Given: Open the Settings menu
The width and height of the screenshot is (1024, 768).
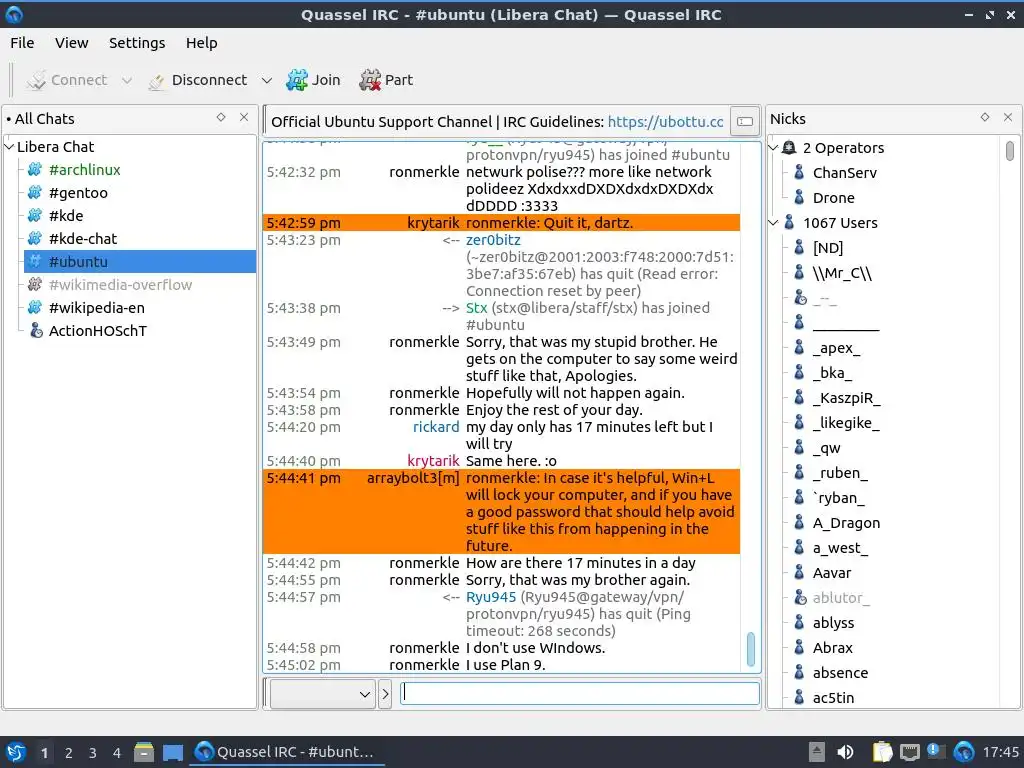Looking at the screenshot, I should click(136, 43).
